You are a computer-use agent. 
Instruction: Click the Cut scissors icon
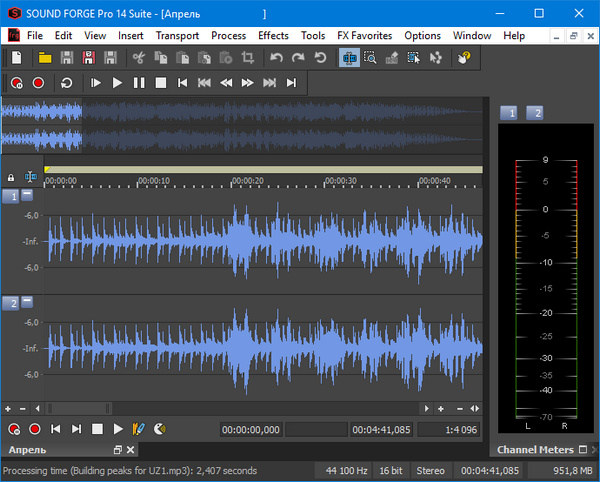pyautogui.click(x=138, y=58)
